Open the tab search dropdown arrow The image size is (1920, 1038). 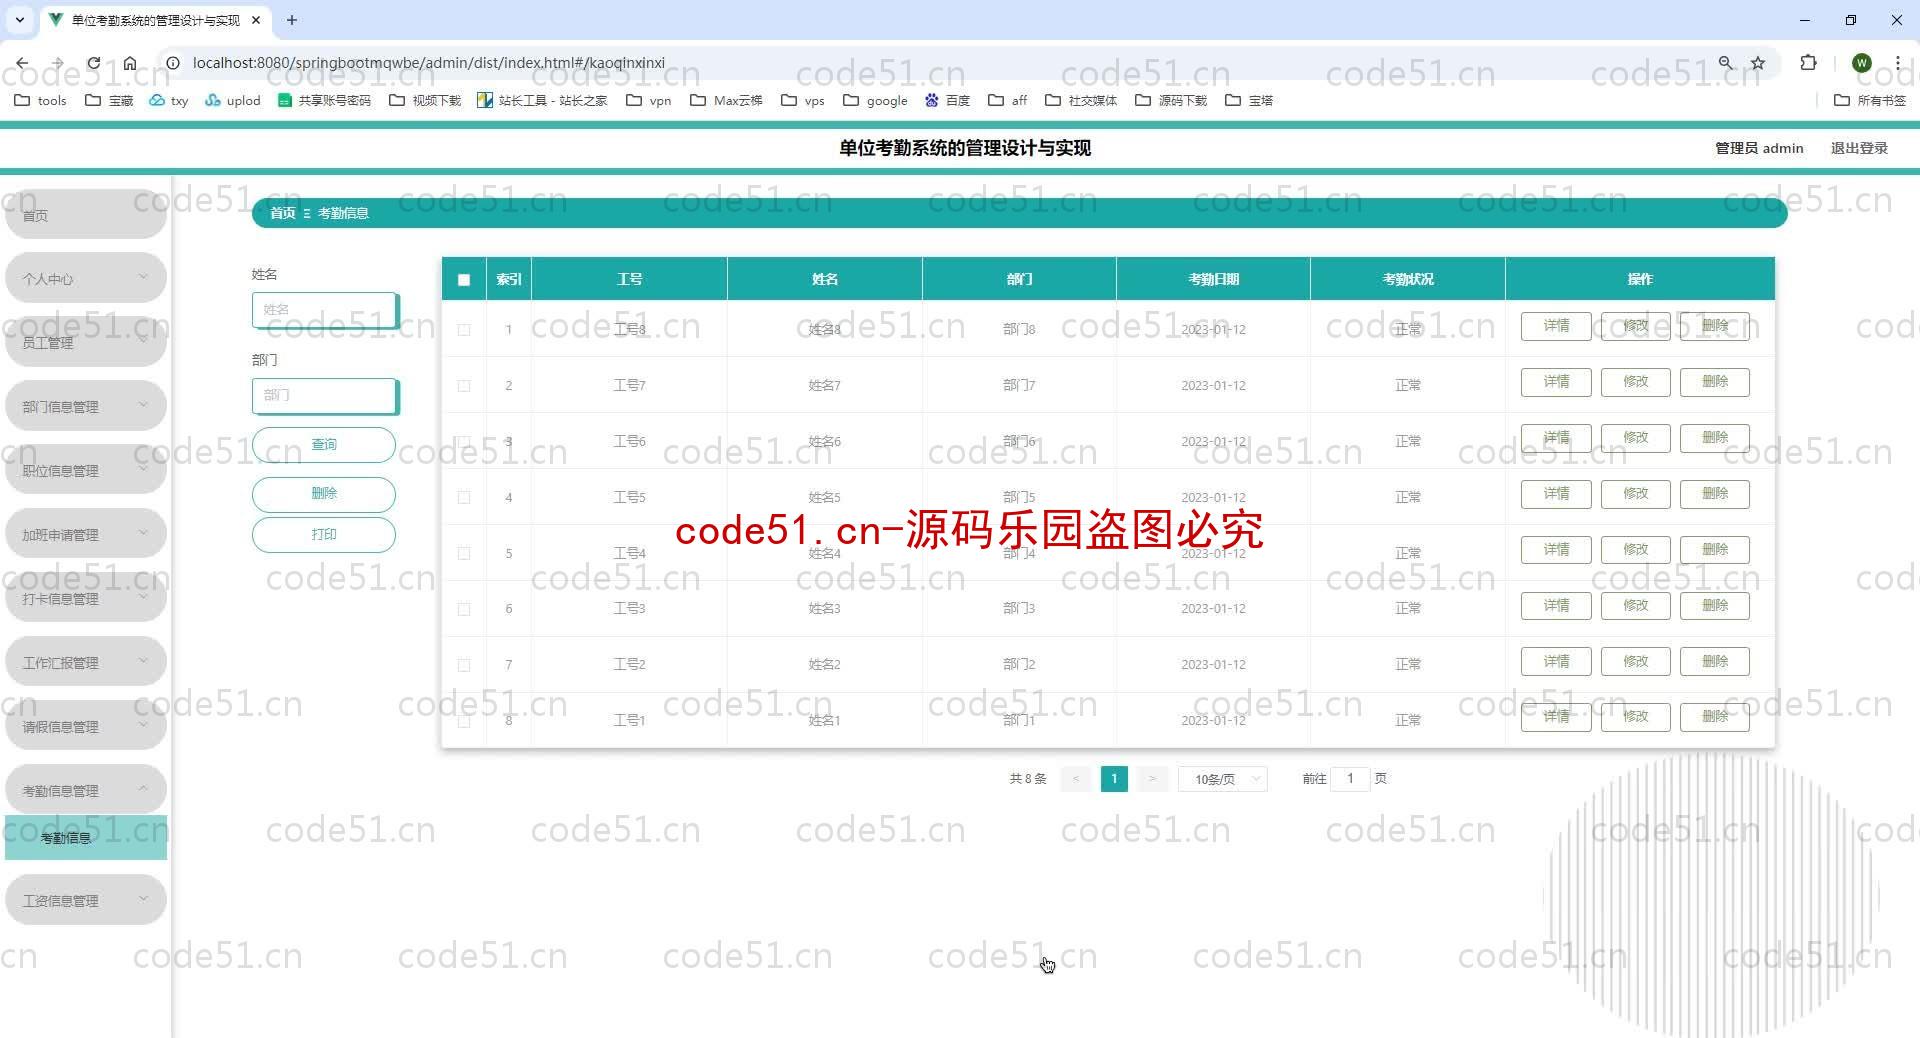click(19, 20)
